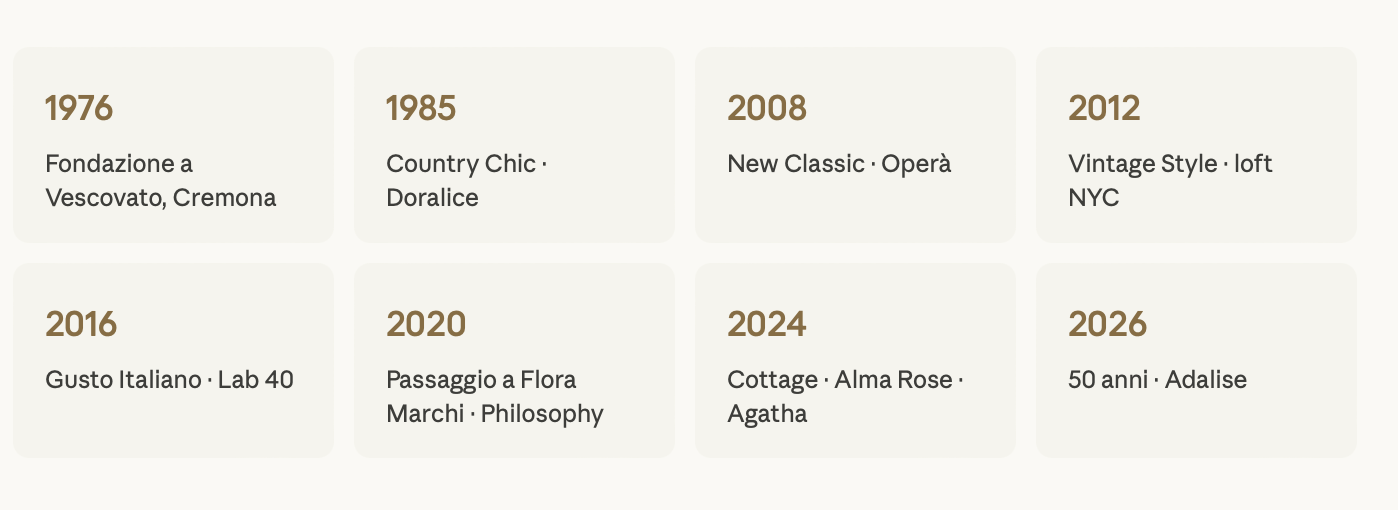Click the 2008 timeline year
Viewport: 1398px width, 510px height.
tap(766, 108)
